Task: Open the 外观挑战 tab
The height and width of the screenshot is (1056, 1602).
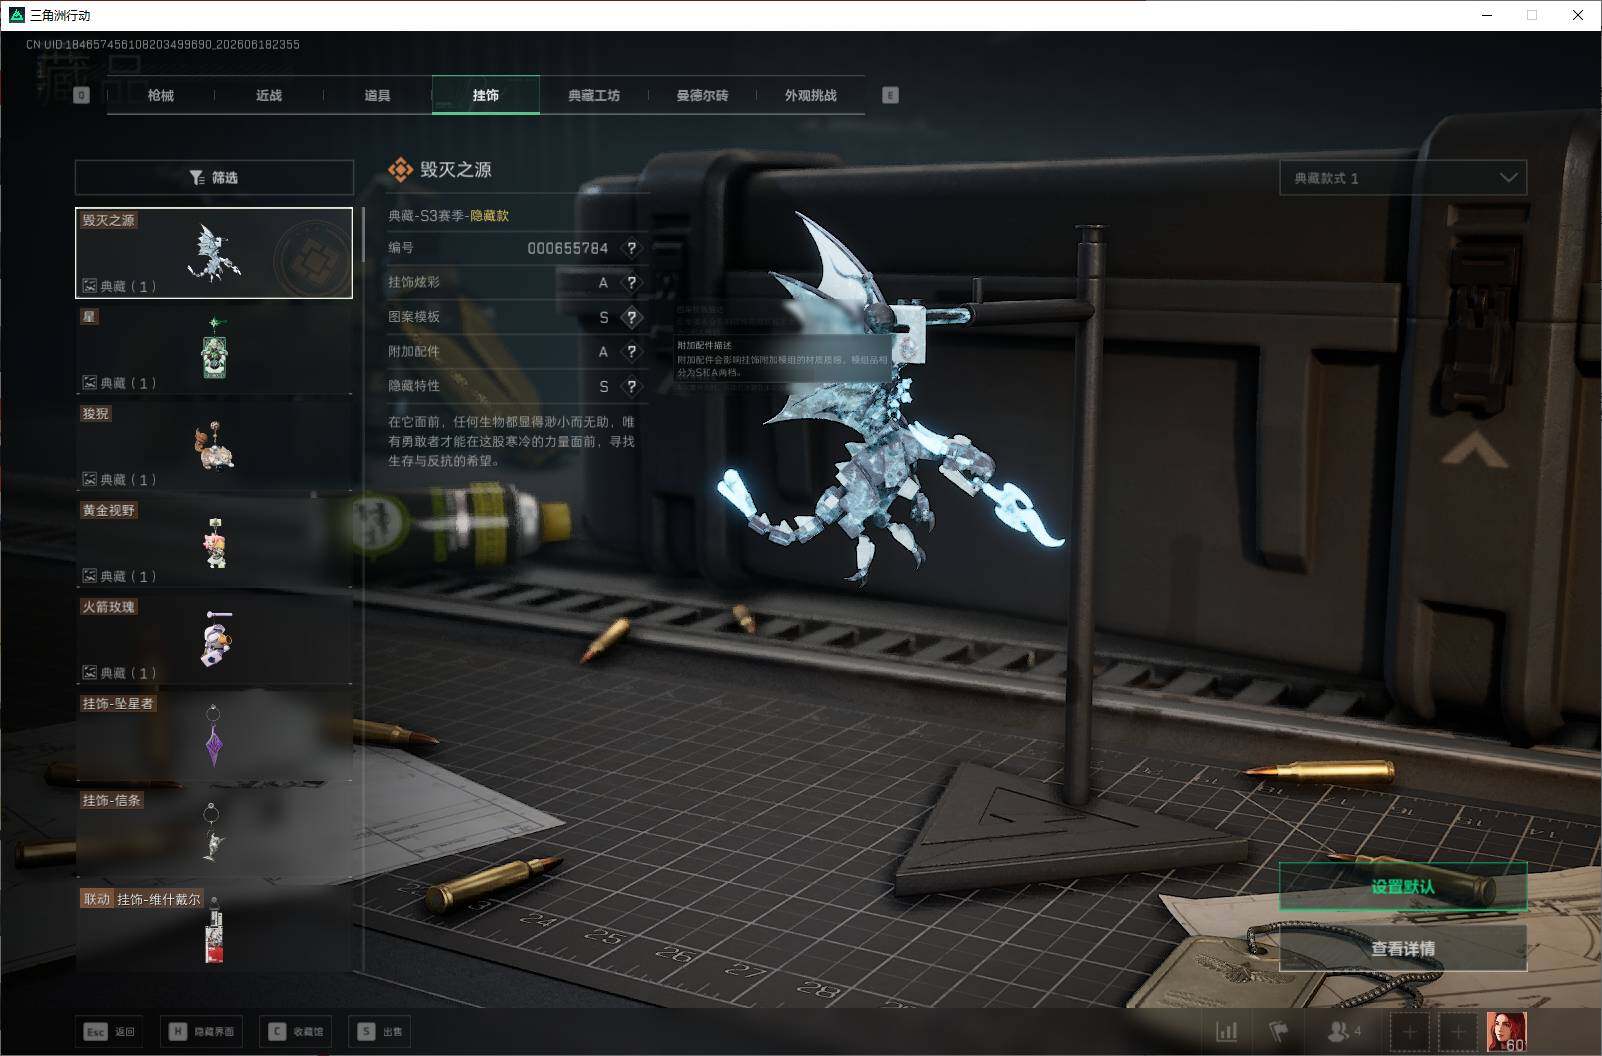Action: 810,95
